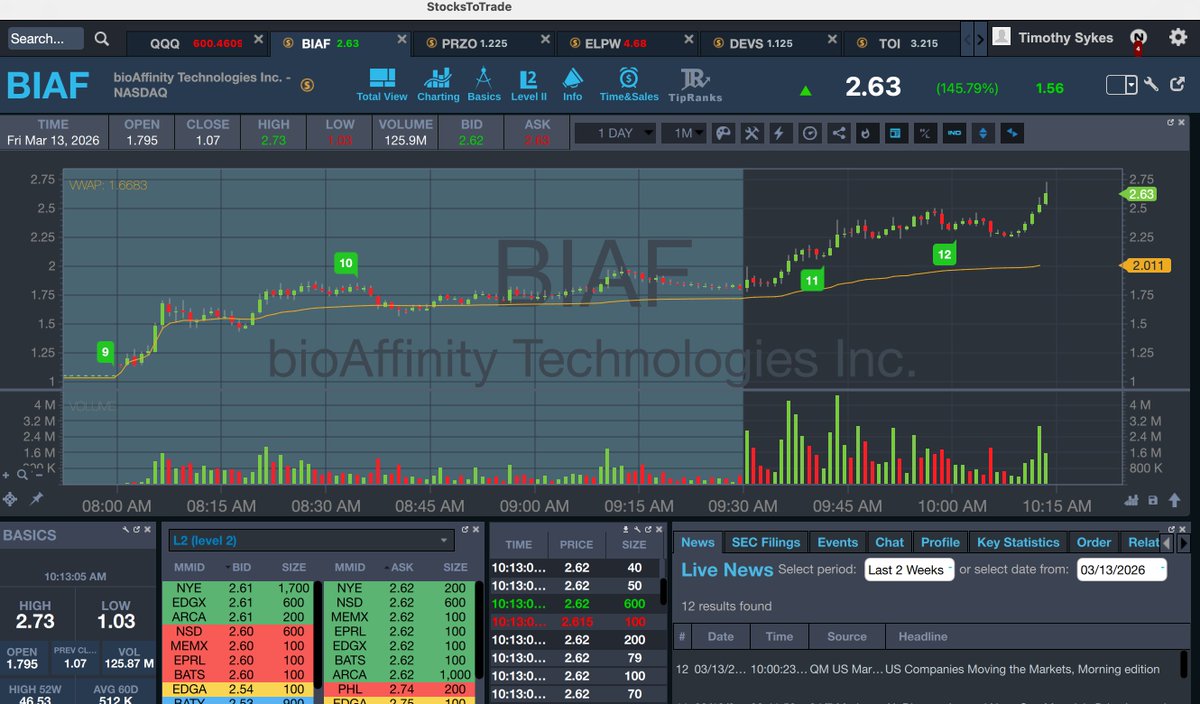Close the Level 2 panel
1200x704 pixels.
[x=477, y=528]
